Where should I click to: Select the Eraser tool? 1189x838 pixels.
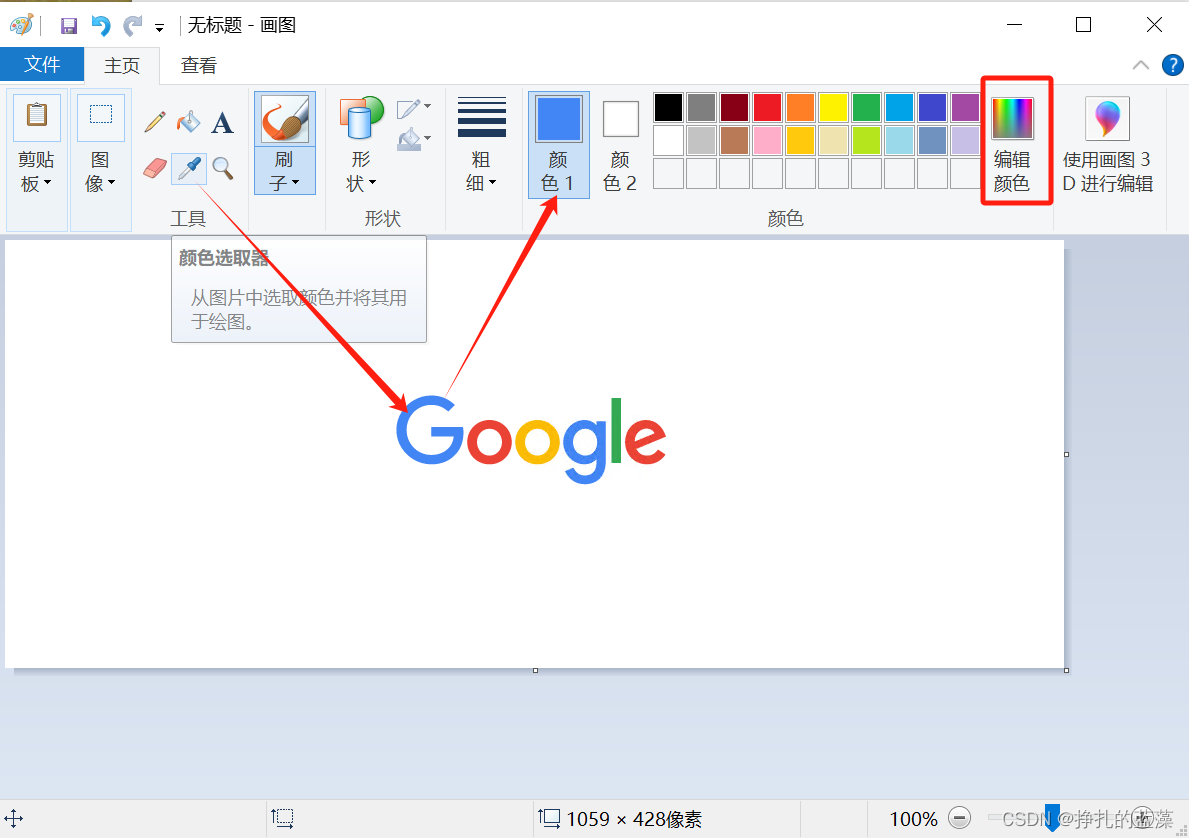coord(155,168)
